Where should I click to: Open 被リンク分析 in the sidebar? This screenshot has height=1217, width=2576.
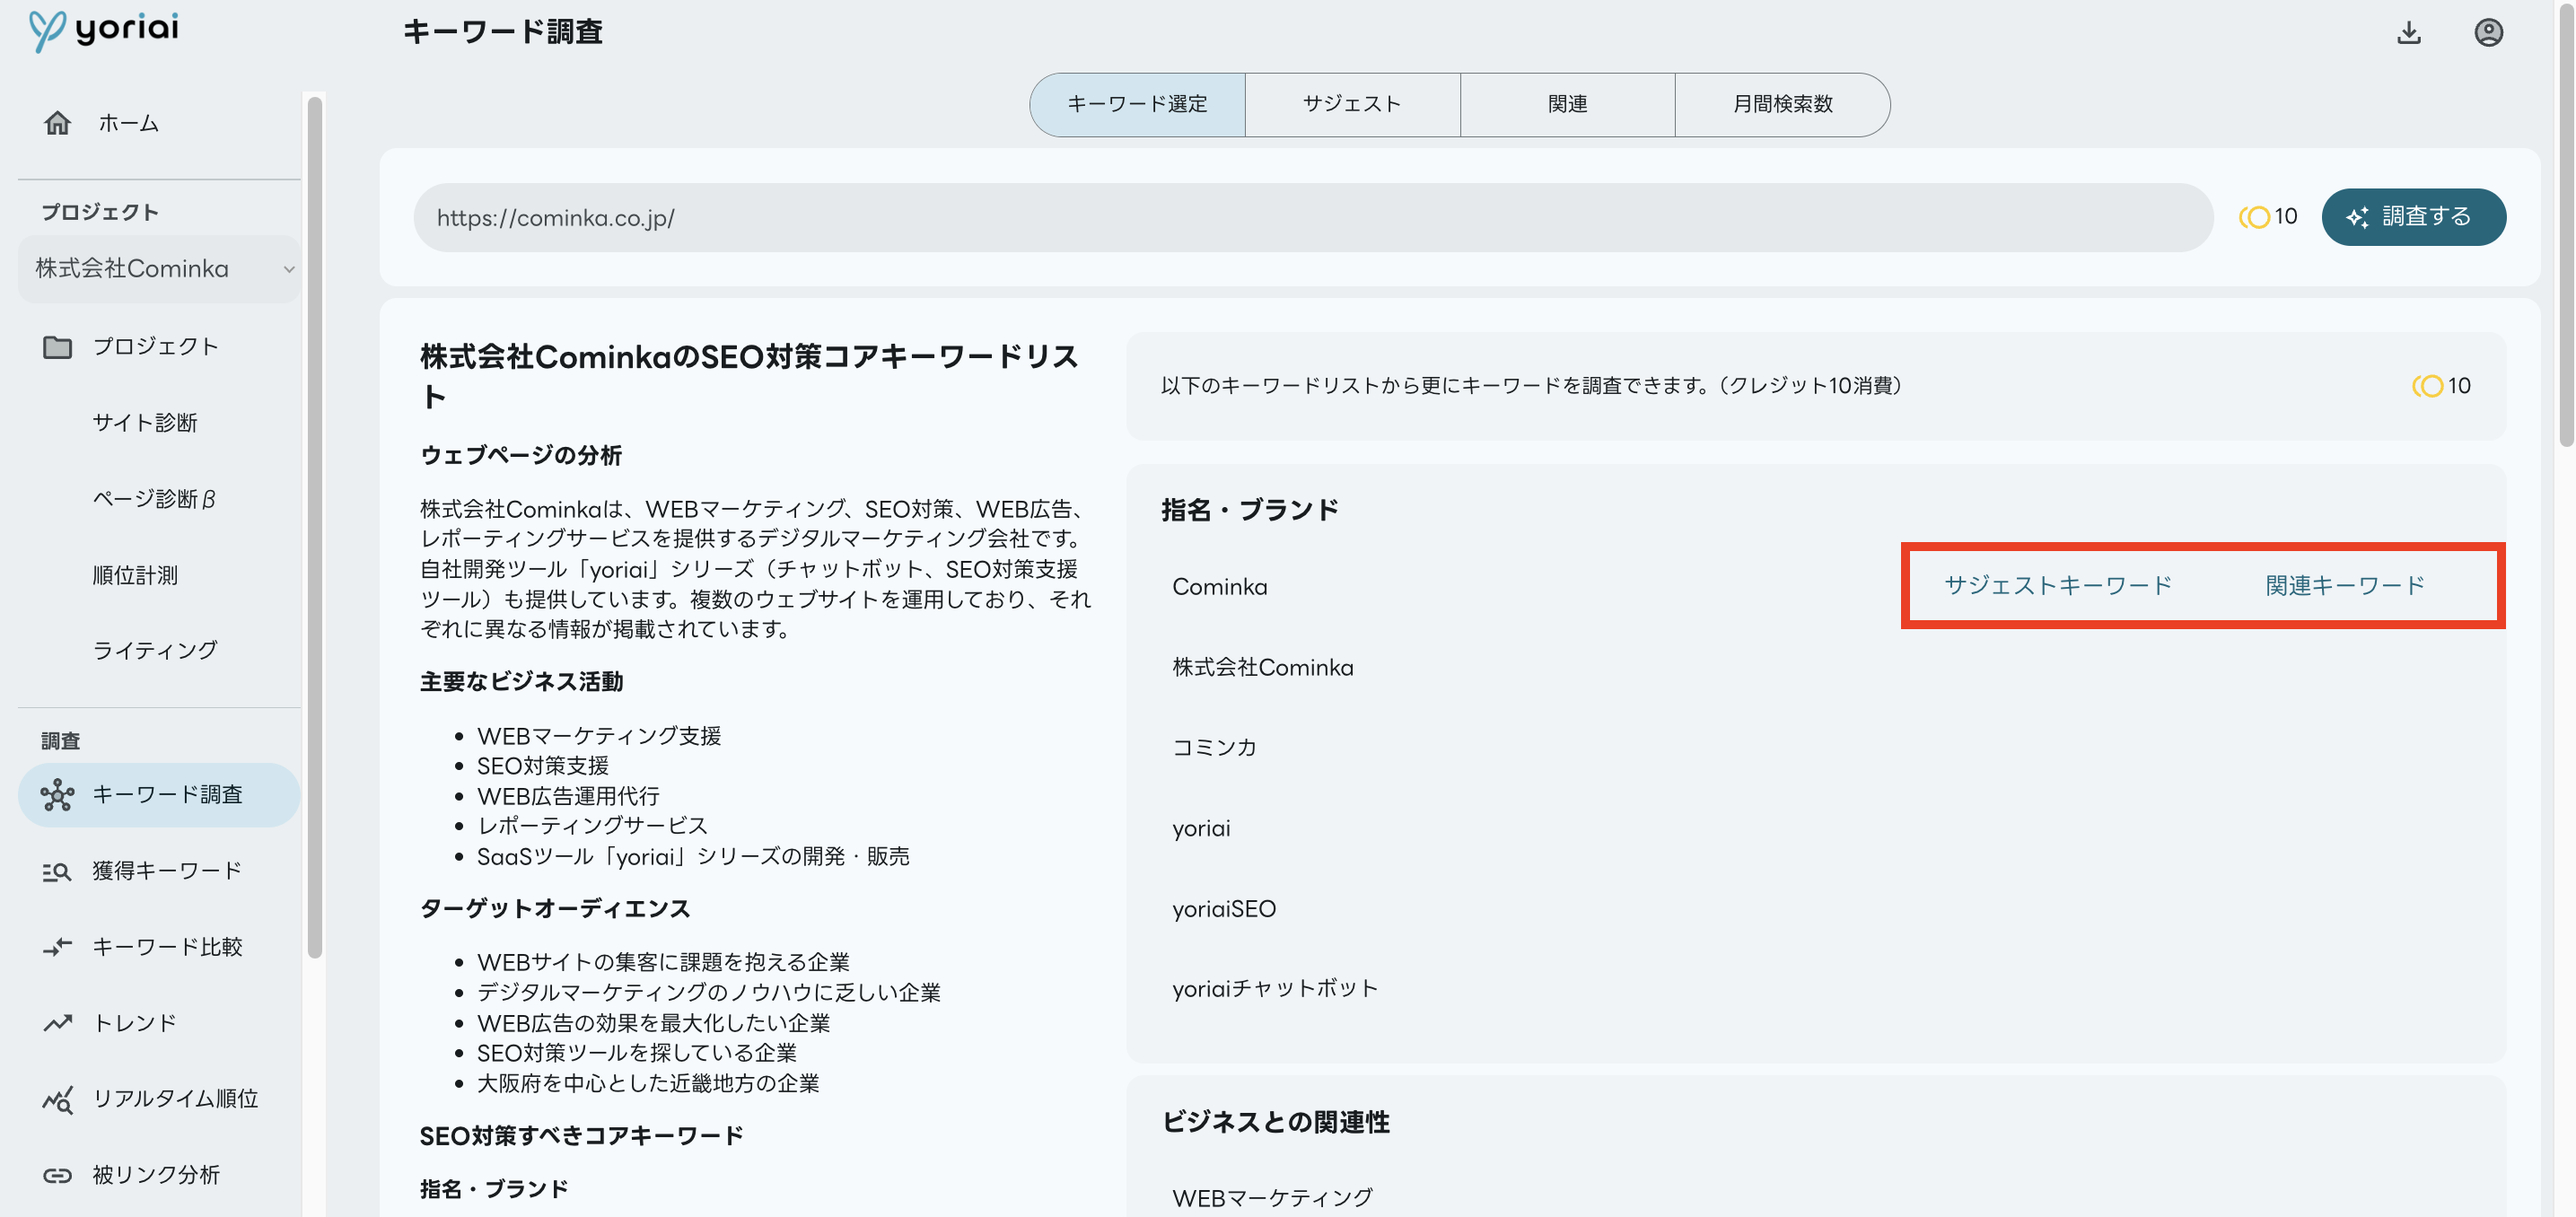pos(160,1175)
